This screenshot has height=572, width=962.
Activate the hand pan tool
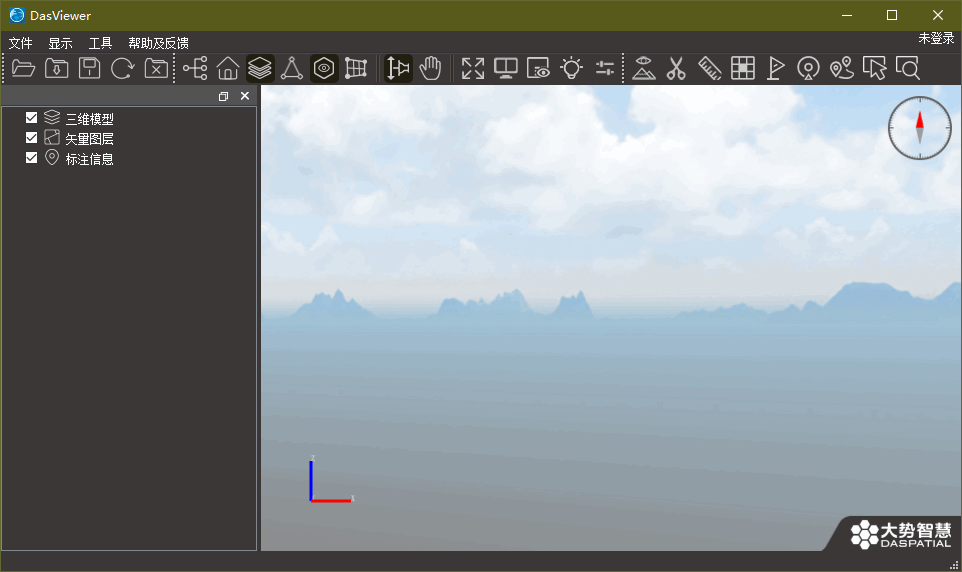pos(430,68)
